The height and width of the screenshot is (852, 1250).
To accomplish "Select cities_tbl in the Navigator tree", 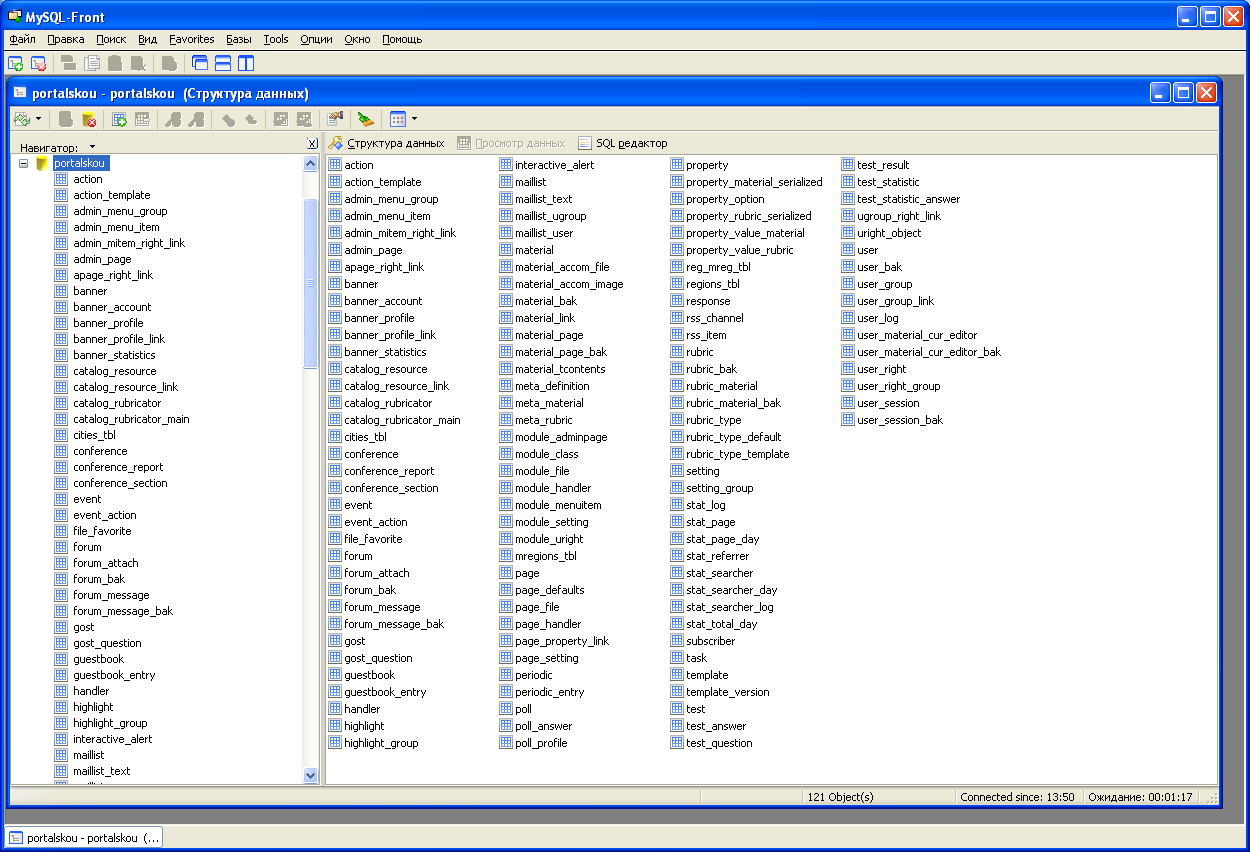I will [94, 435].
